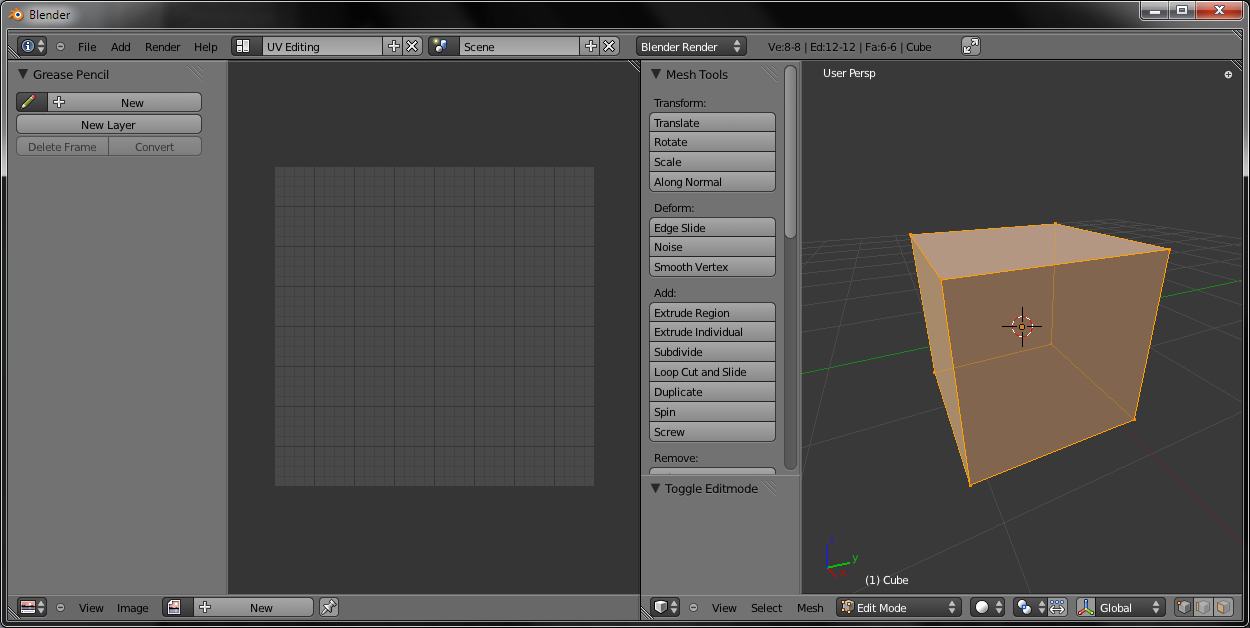Screen dimensions: 1250x628
Task: Delete the Scene with the X icon
Action: (609, 46)
